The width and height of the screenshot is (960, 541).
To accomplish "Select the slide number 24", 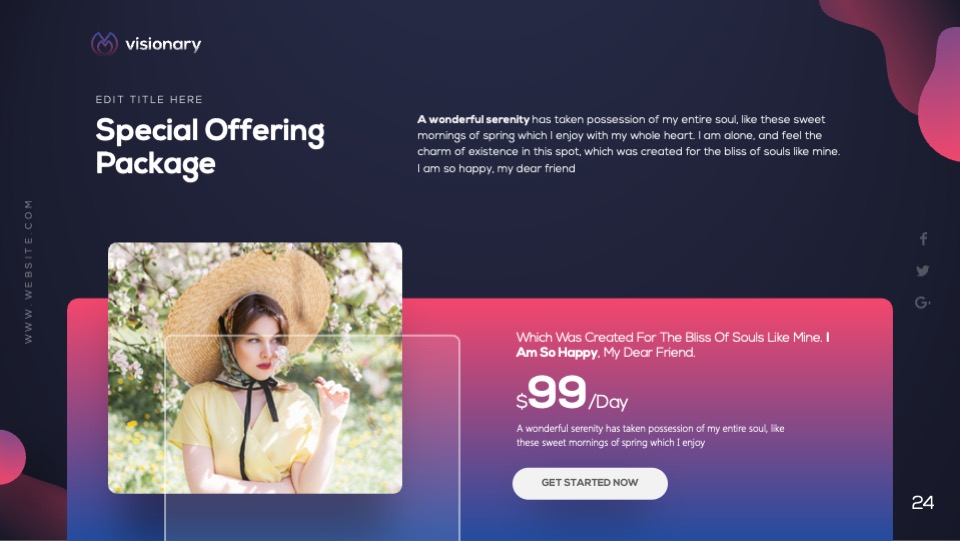I will pos(923,503).
